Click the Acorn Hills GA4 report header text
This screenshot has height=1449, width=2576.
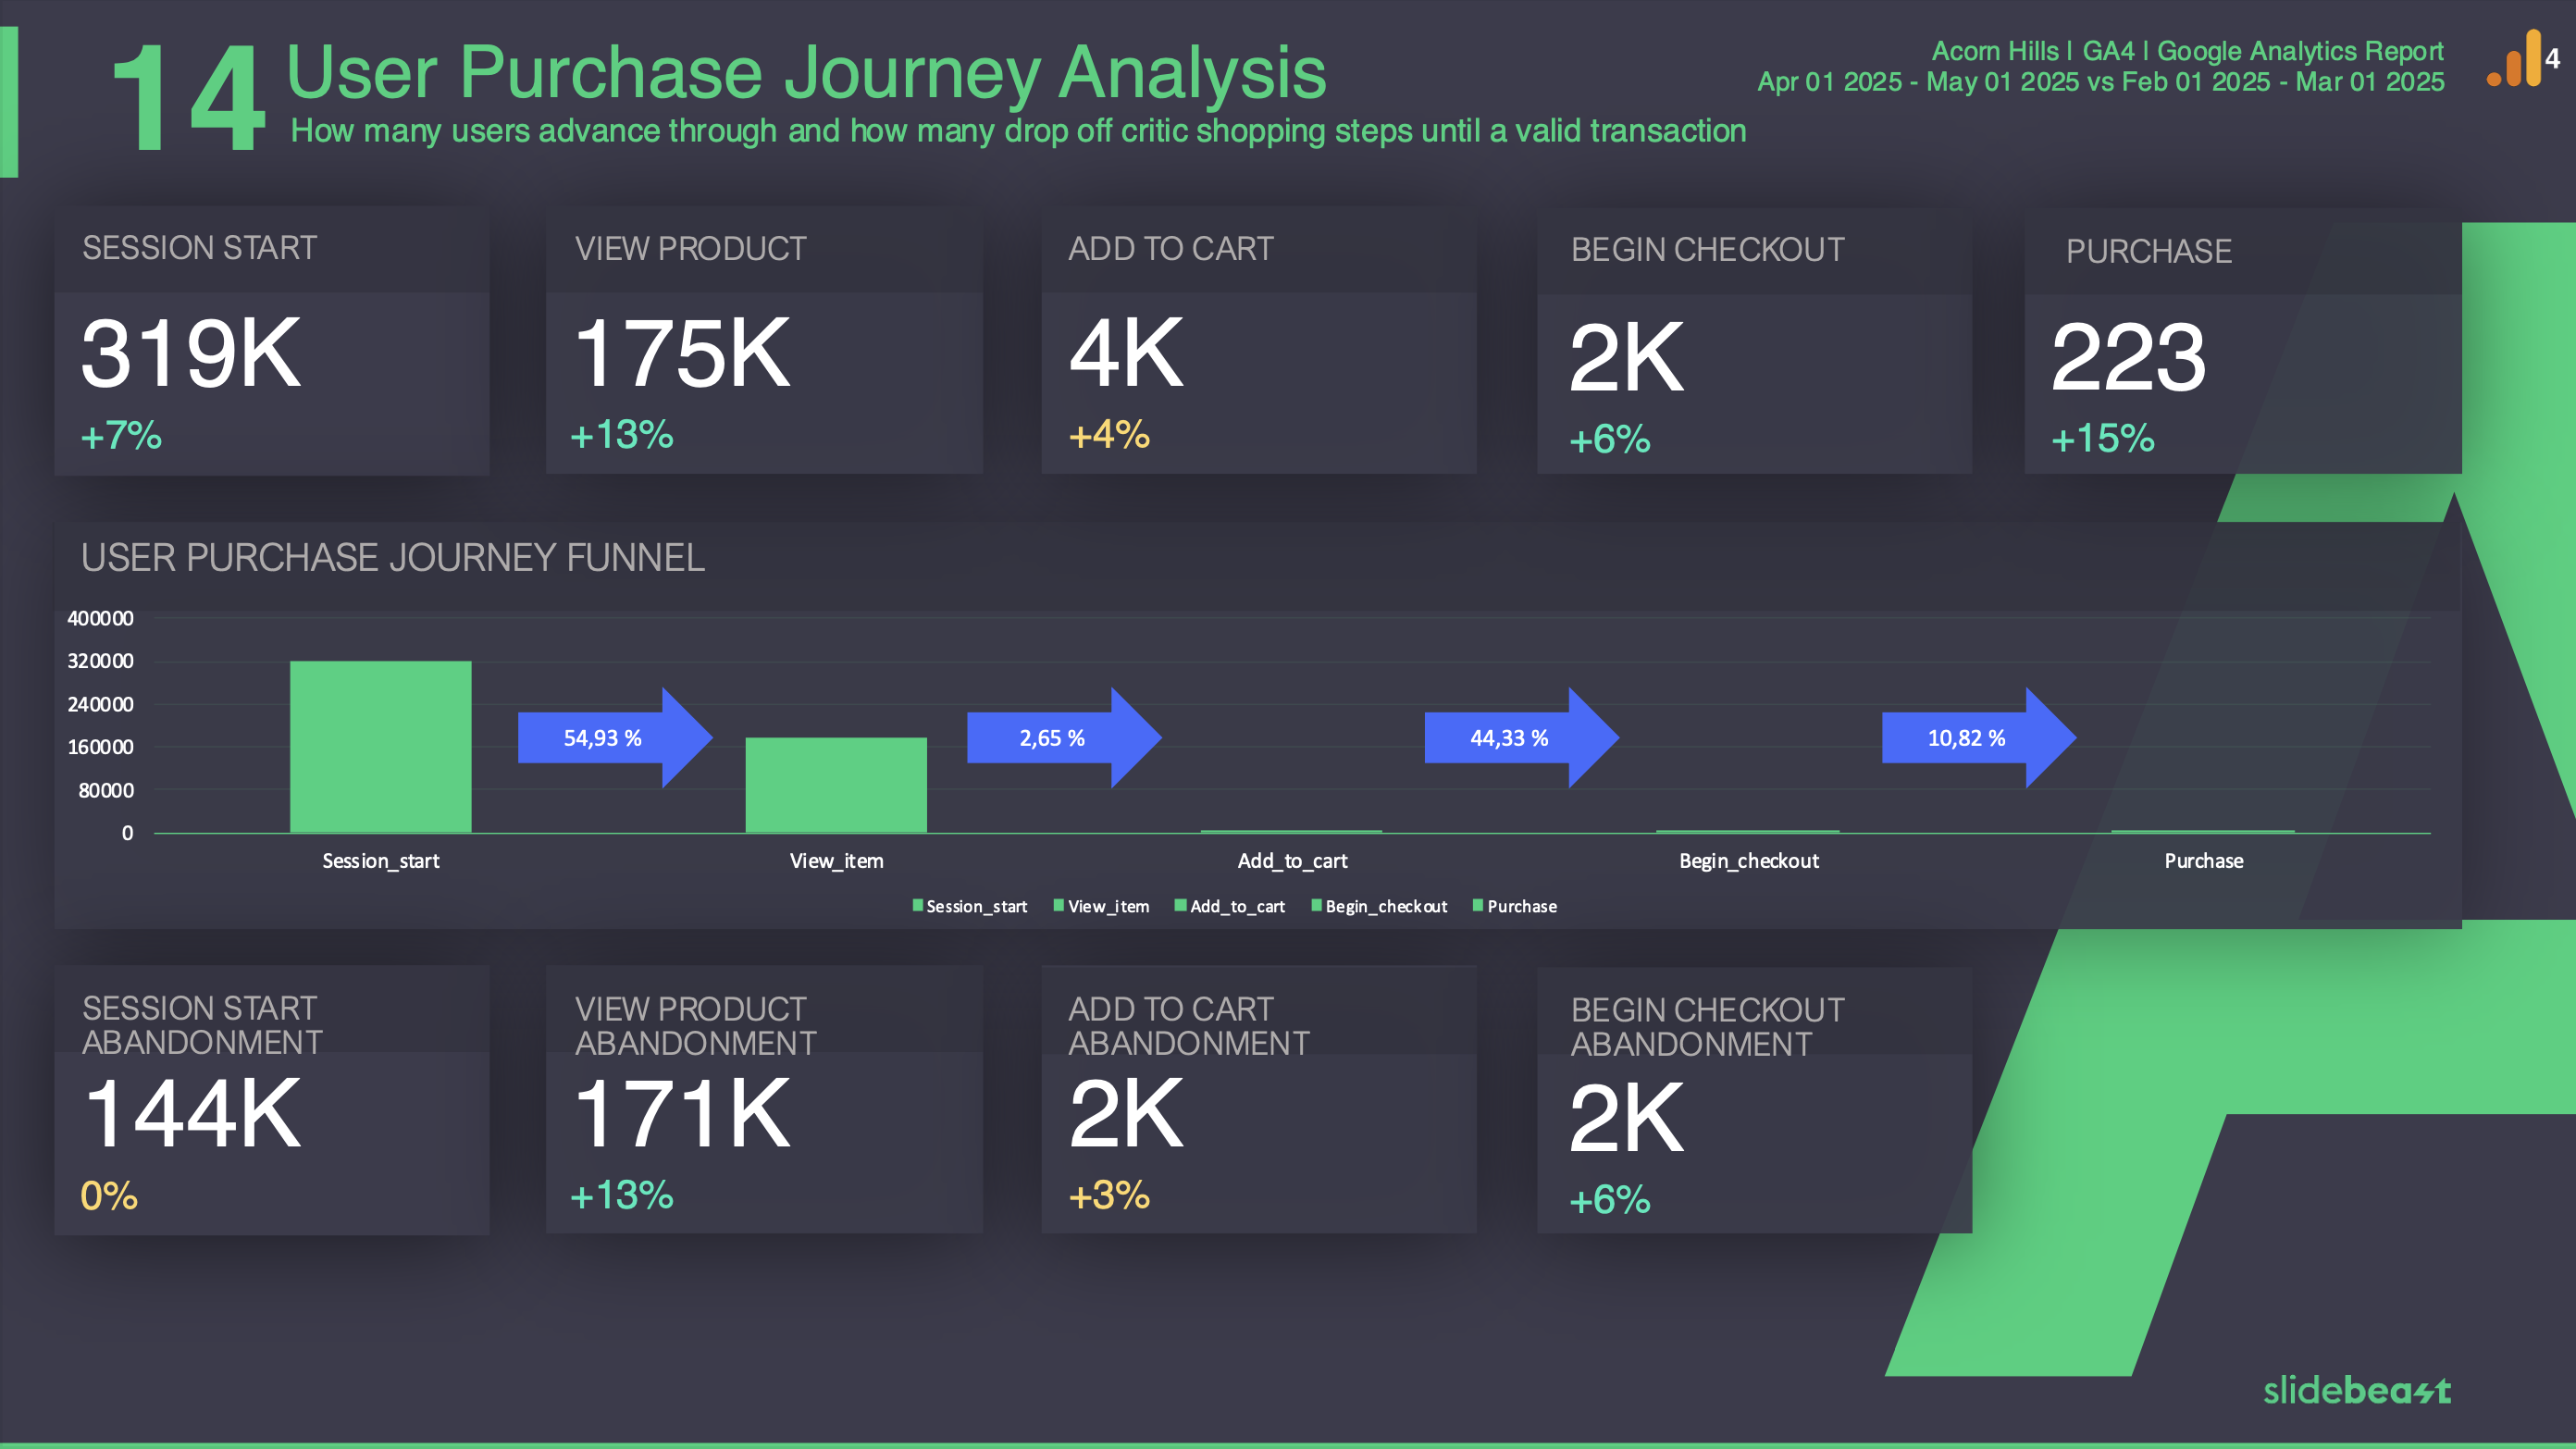tap(2187, 51)
